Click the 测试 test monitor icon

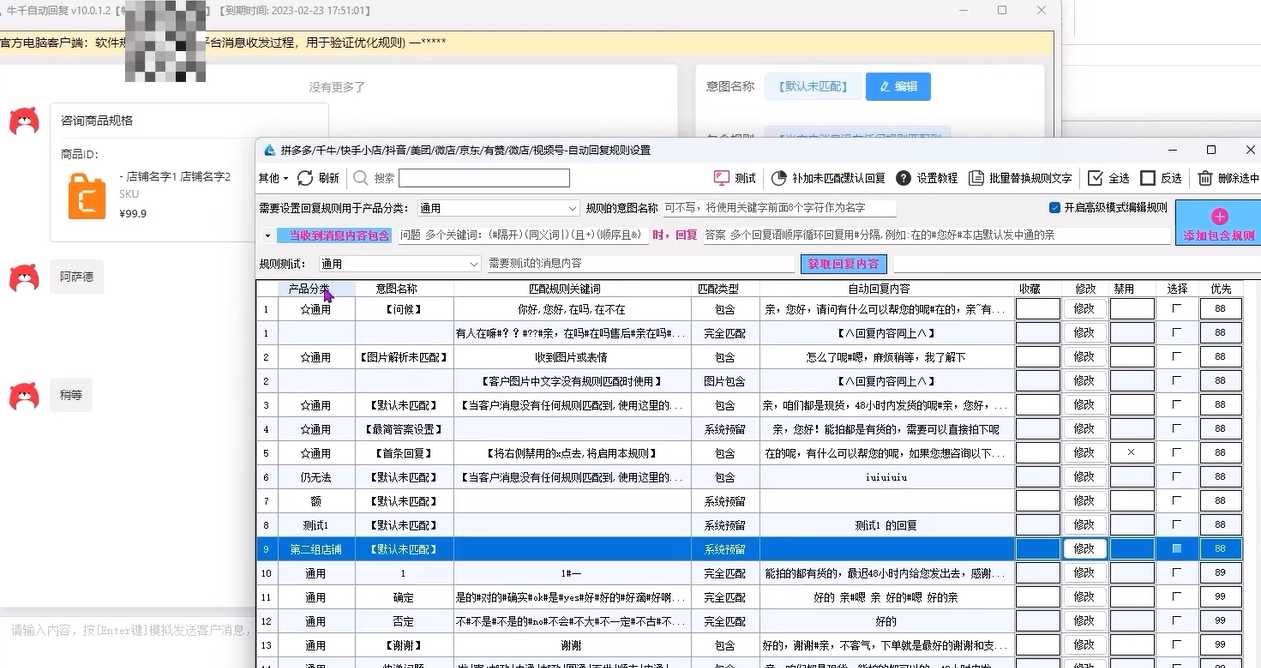click(x=722, y=178)
